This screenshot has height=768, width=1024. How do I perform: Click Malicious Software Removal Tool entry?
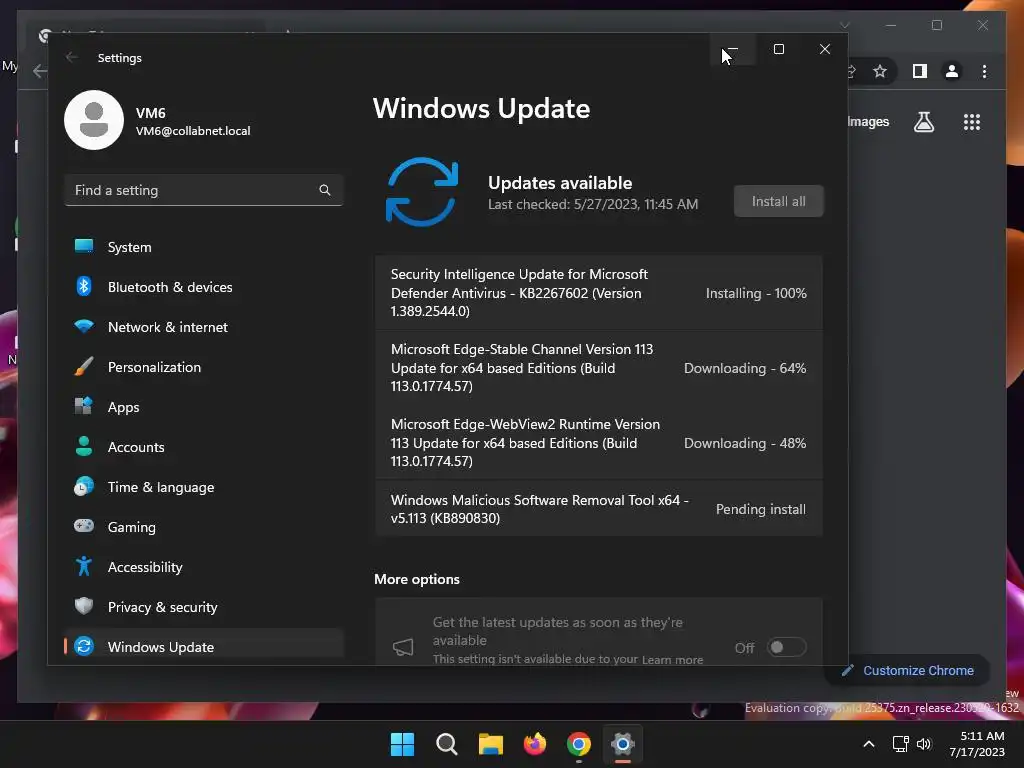[x=598, y=509]
